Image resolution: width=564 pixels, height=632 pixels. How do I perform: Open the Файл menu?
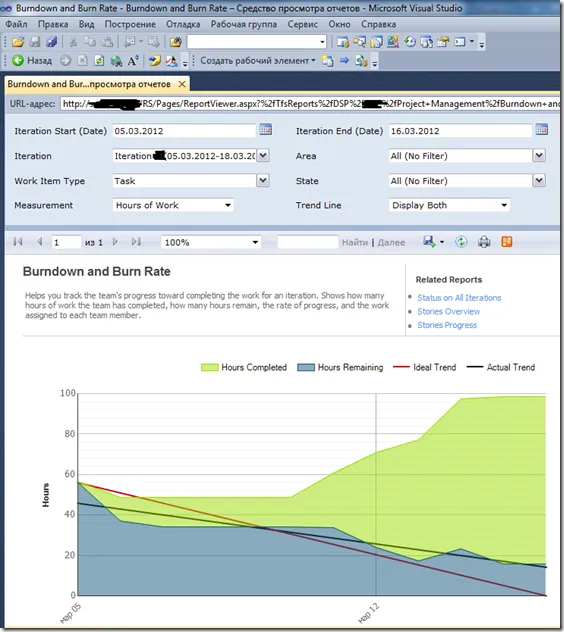click(x=17, y=24)
